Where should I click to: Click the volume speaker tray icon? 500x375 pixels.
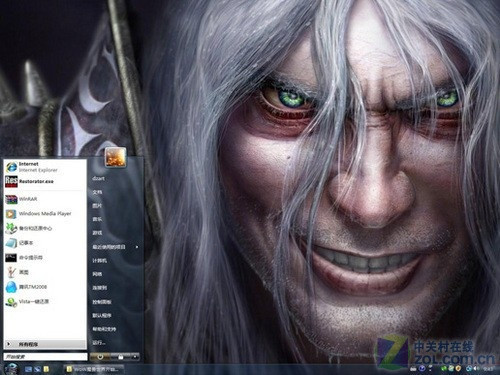click(476, 369)
